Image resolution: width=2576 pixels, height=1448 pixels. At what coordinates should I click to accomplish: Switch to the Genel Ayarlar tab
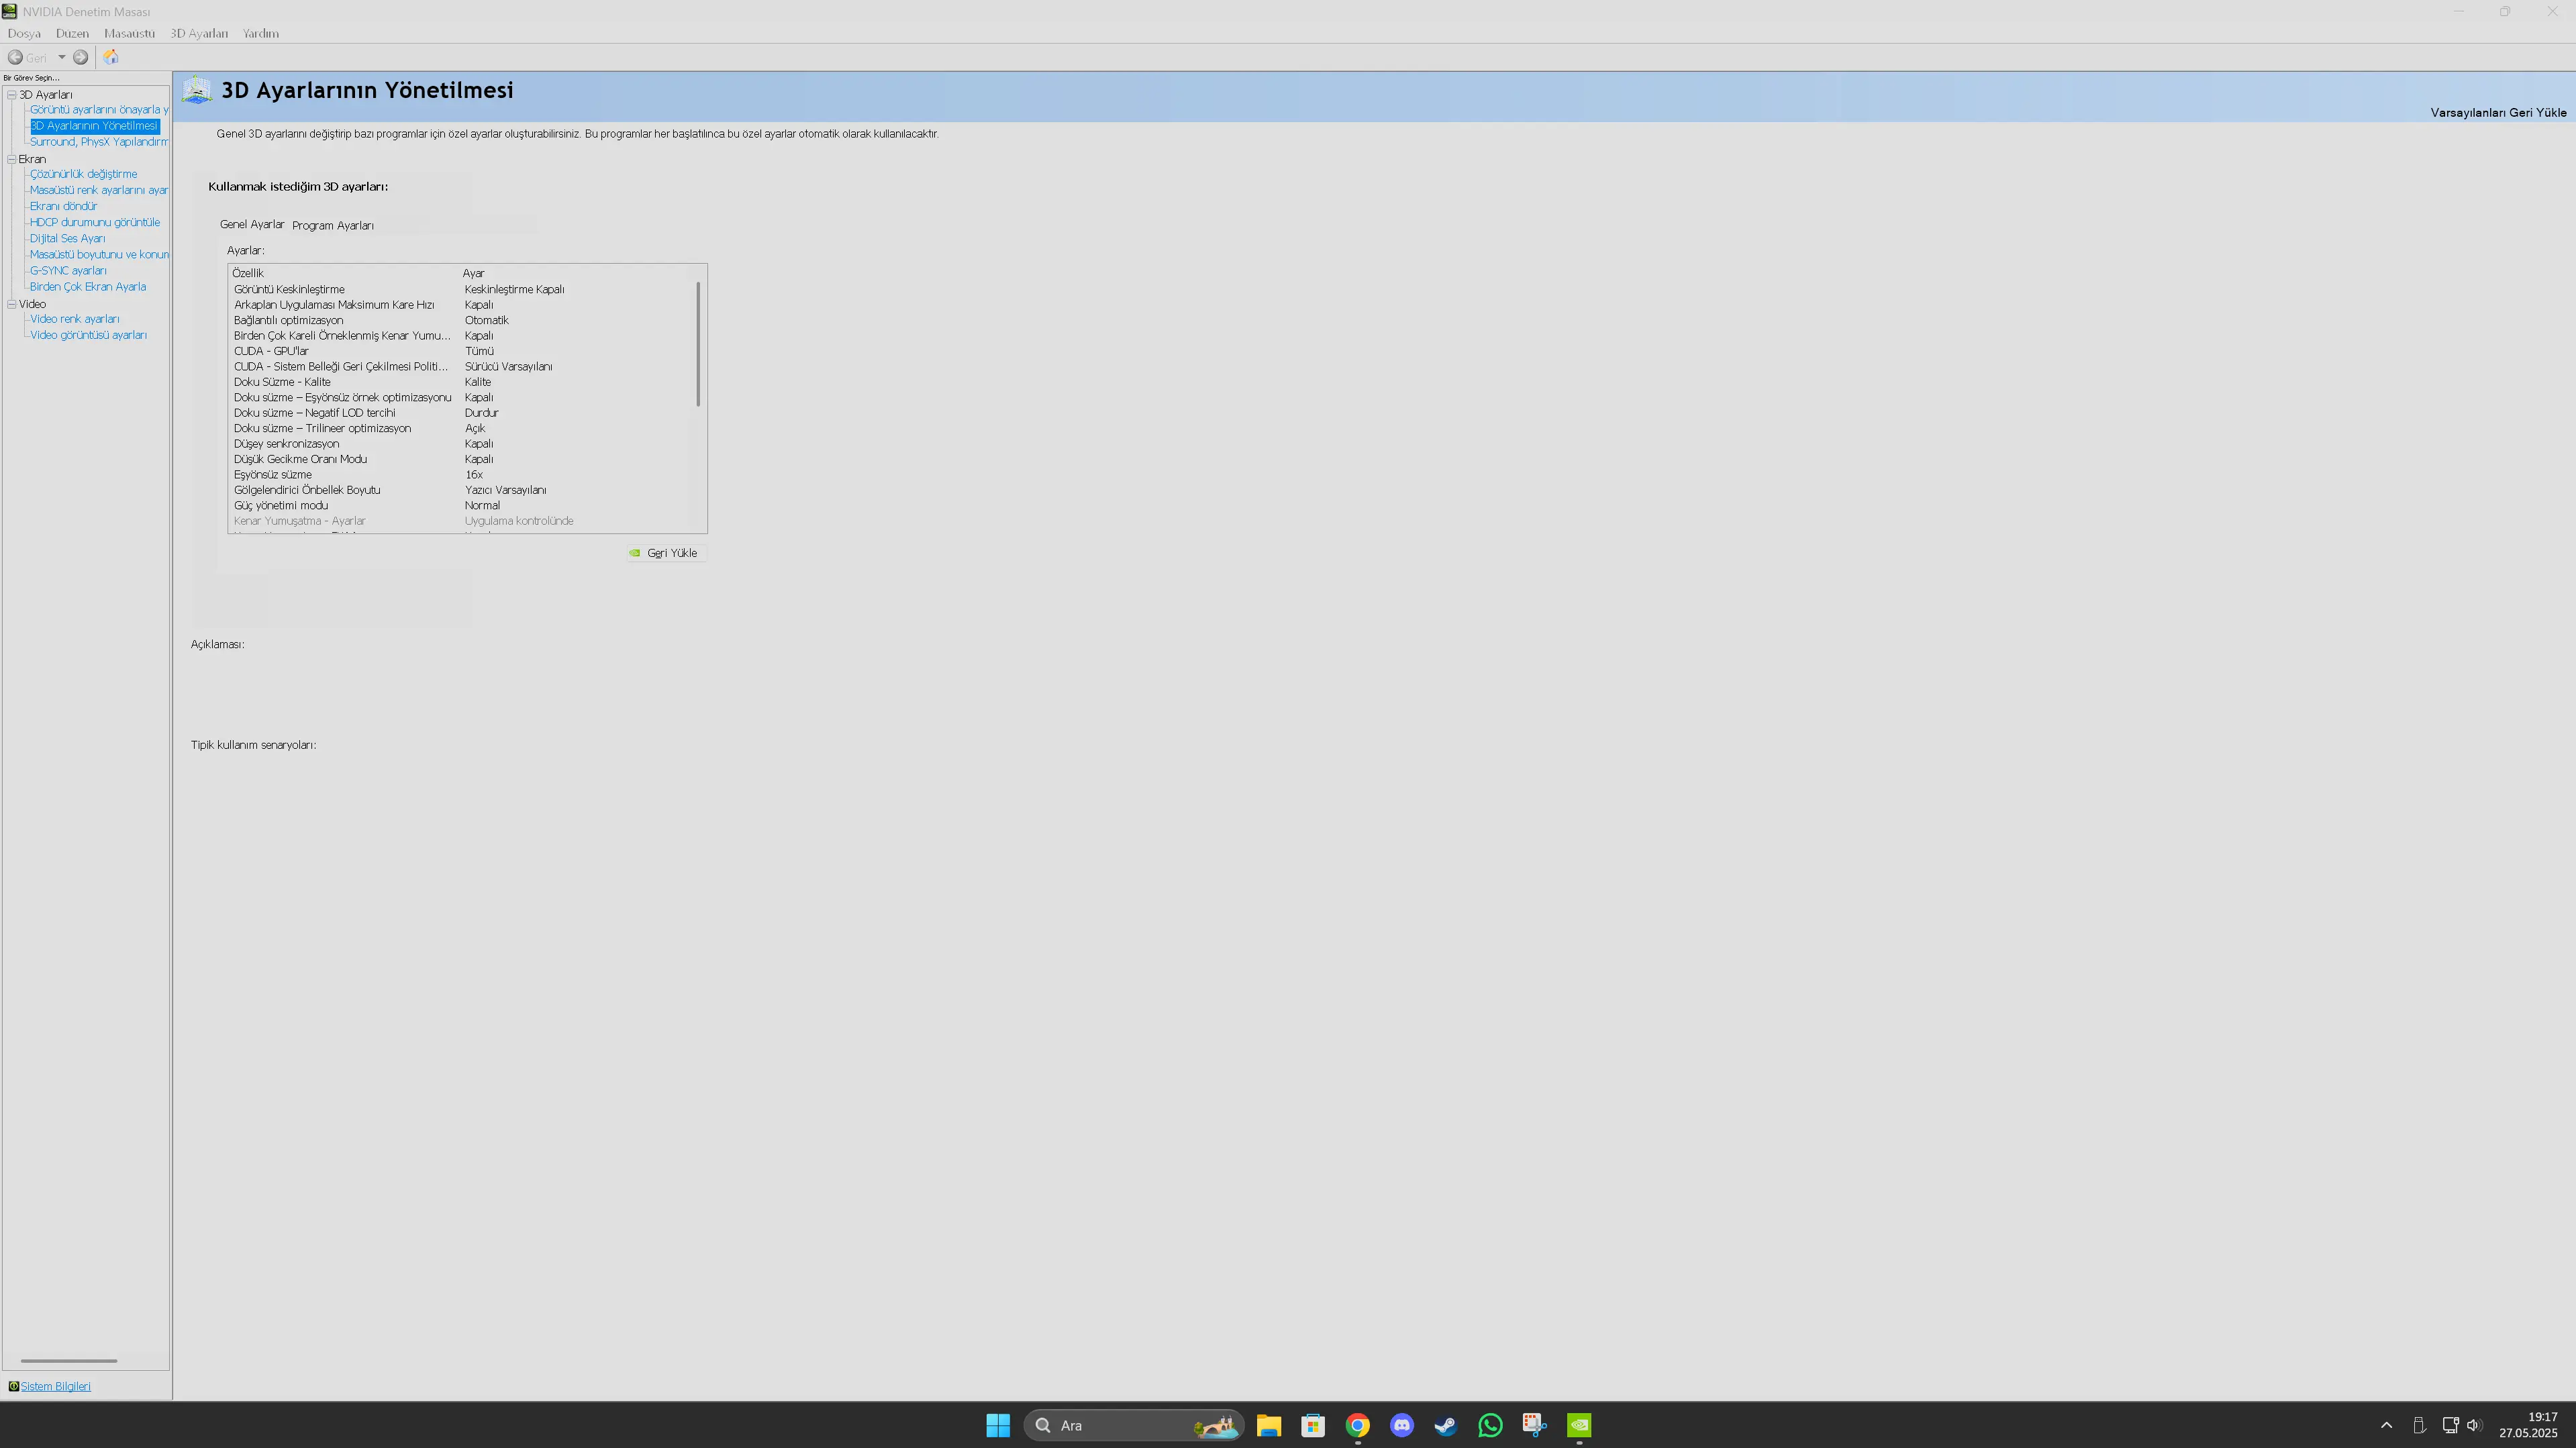click(x=252, y=225)
